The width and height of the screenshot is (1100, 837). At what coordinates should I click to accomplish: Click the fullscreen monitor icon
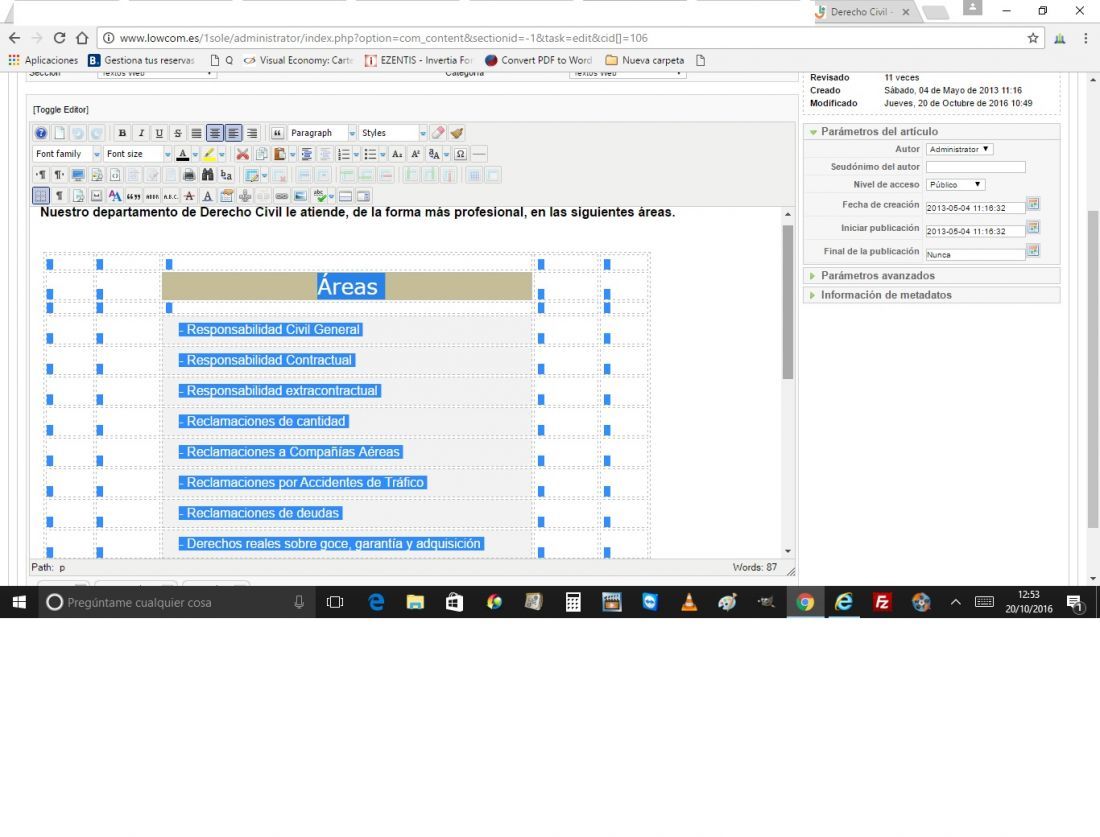(x=78, y=175)
